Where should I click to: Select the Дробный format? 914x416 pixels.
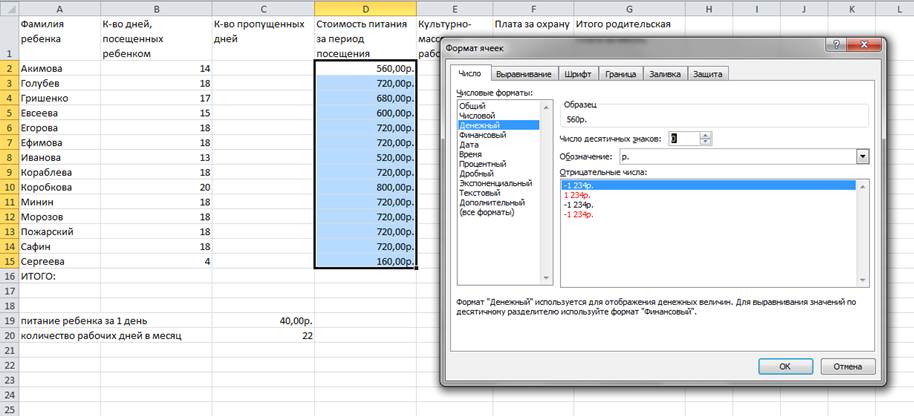499,174
